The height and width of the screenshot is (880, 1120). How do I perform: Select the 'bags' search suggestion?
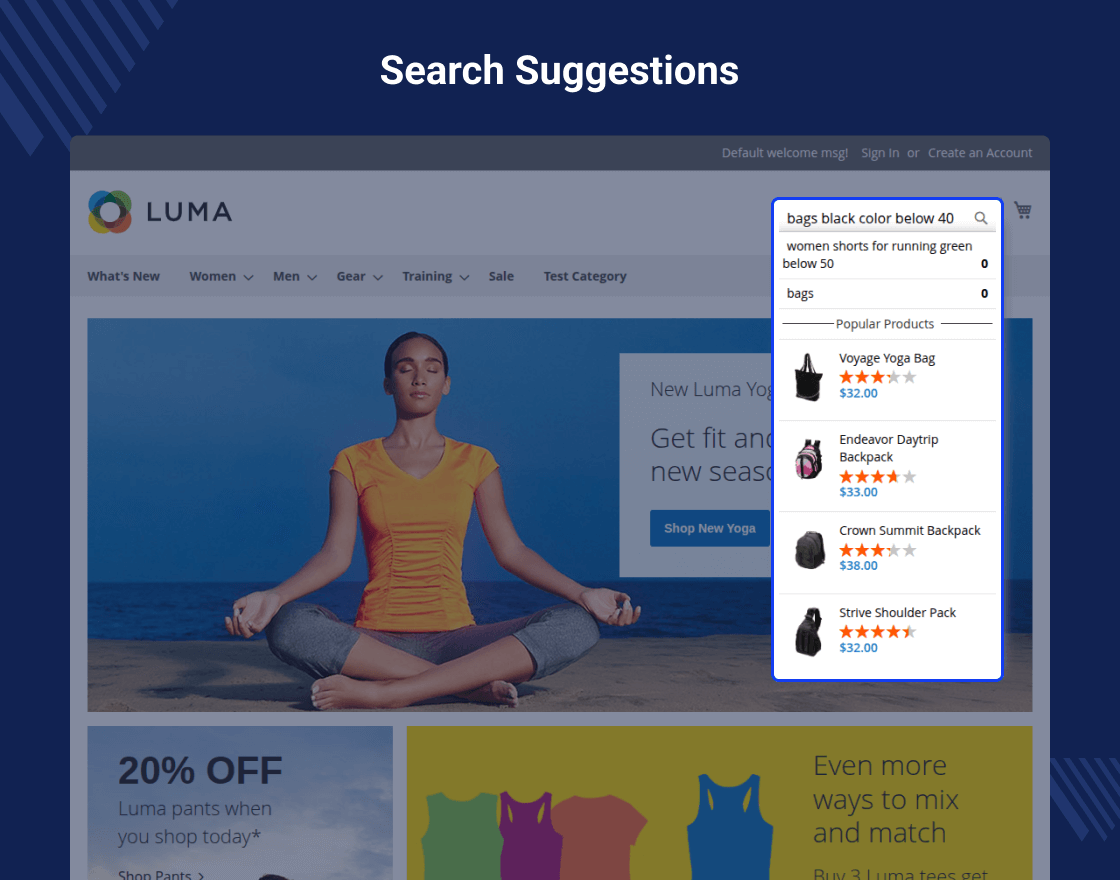coord(886,294)
